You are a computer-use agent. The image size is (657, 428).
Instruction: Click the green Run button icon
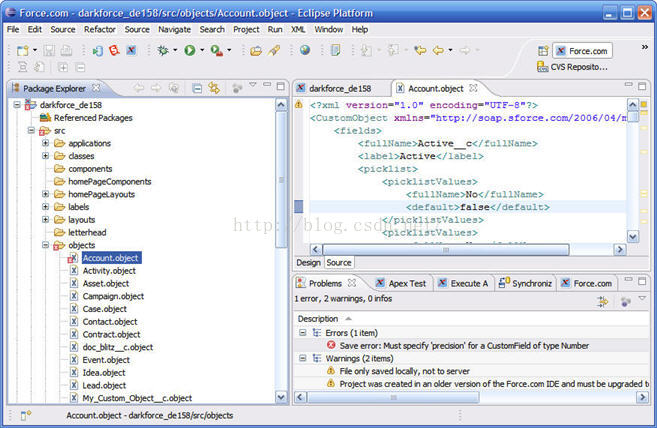pos(190,50)
